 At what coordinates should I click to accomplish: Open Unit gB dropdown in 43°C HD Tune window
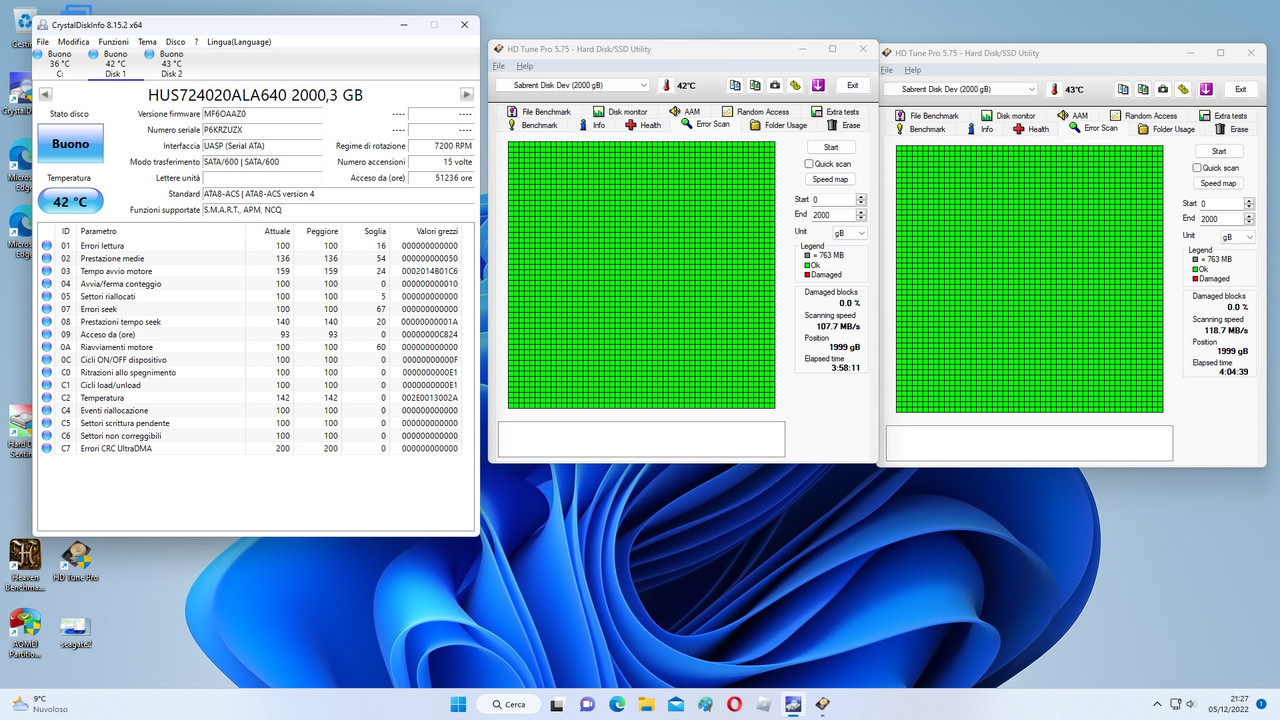click(1237, 237)
